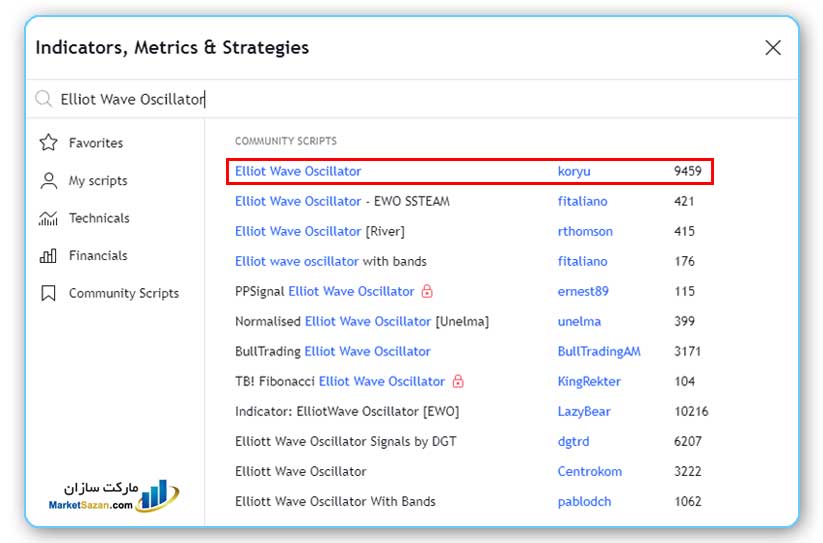Image resolution: width=823 pixels, height=543 pixels.
Task: Open author profile LazyBear
Action: tap(584, 411)
